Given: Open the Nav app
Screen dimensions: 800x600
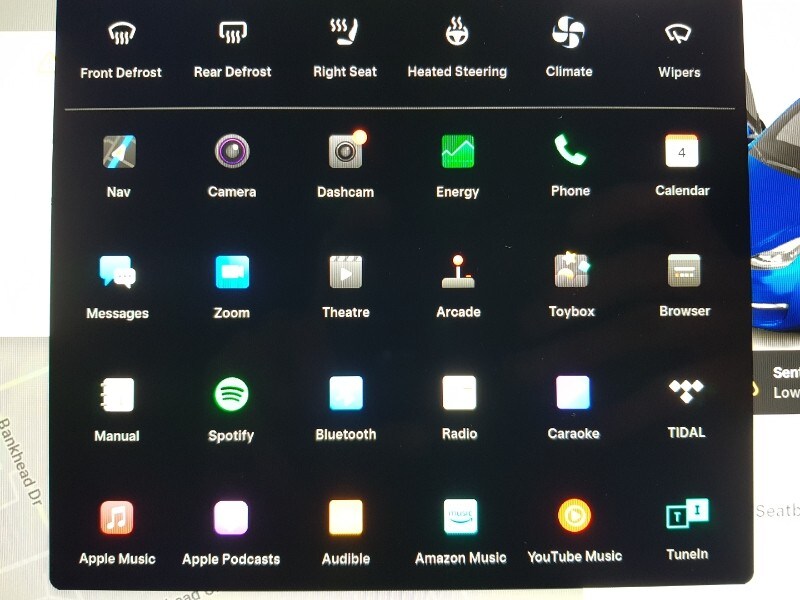Looking at the screenshot, I should (x=119, y=153).
